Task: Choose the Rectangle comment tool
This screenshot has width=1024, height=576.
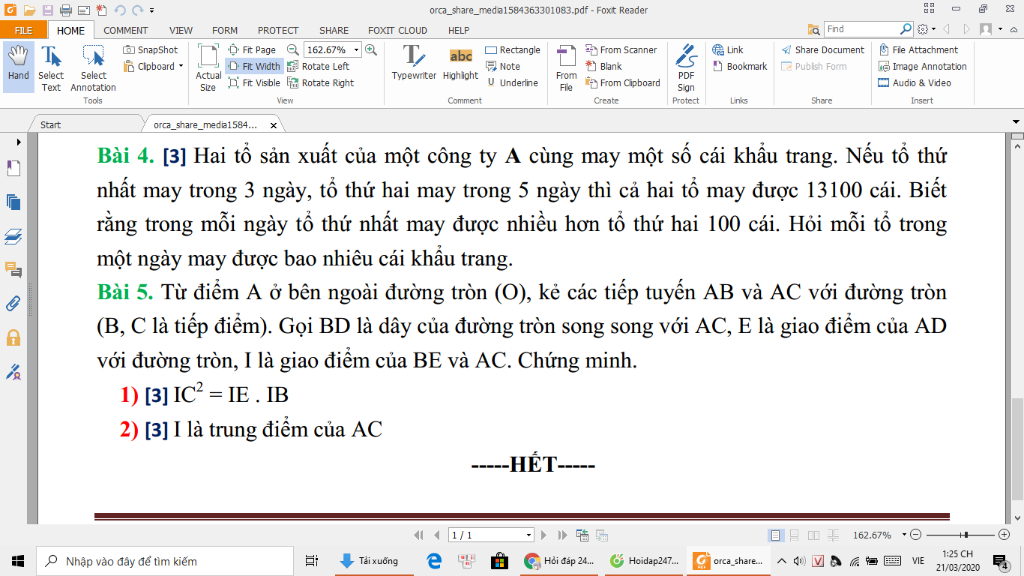Action: (513, 50)
